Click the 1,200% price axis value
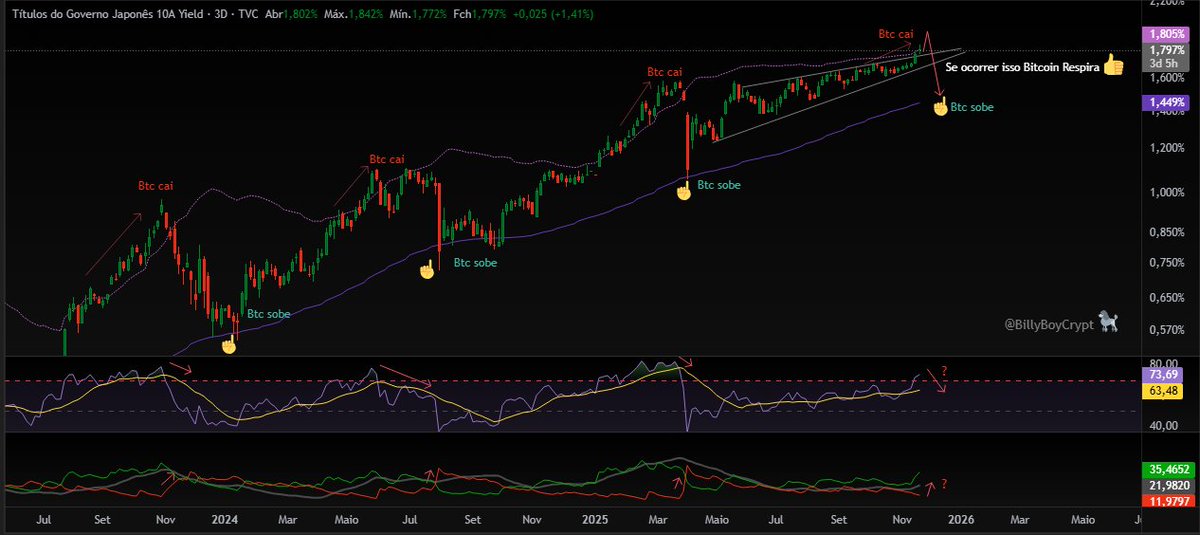The height and width of the screenshot is (535, 1200). 1167,148
